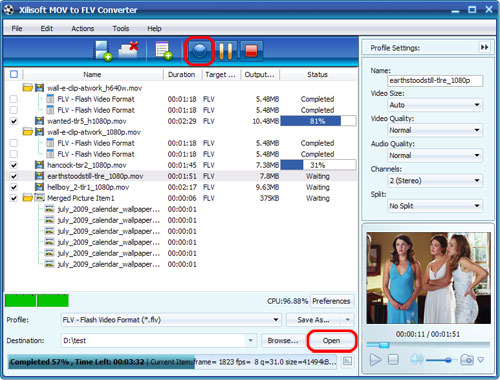Uncheck wanted-tlr5_h1080p.mov
Image resolution: width=500 pixels, height=380 pixels.
point(14,121)
